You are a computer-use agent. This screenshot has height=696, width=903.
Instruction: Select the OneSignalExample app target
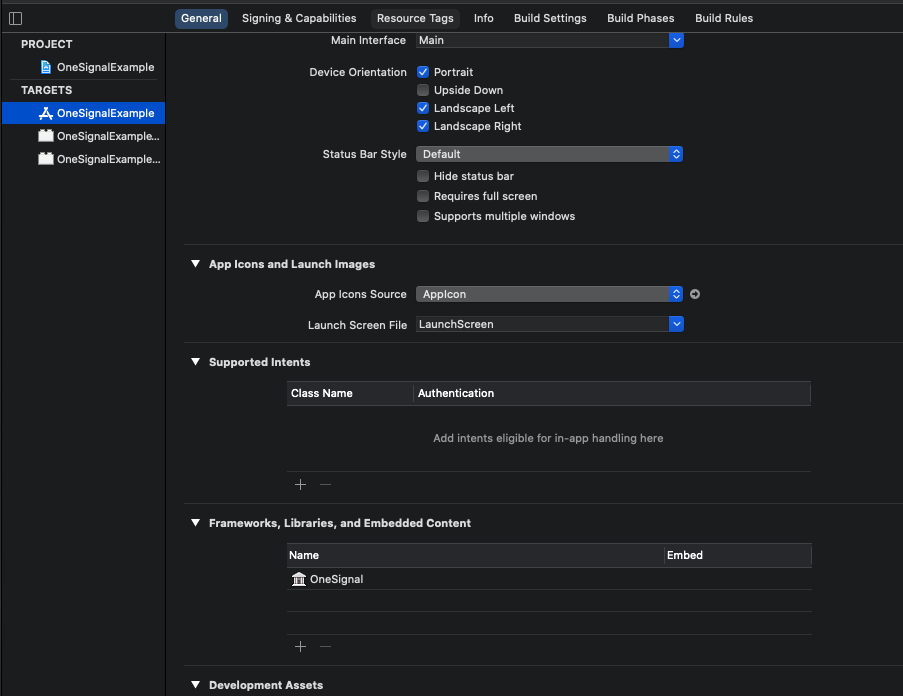pos(84,113)
